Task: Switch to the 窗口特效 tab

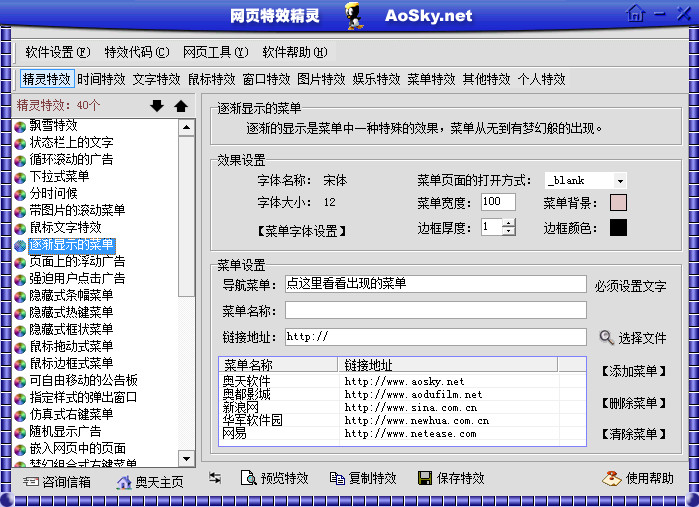Action: [266, 79]
